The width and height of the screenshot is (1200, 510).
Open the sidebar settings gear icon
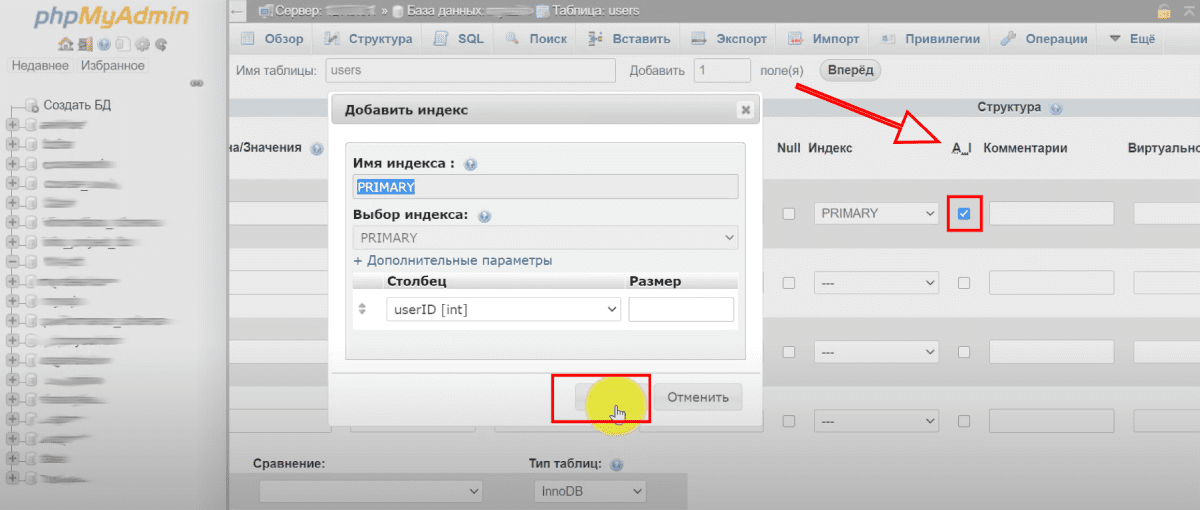[x=143, y=45]
